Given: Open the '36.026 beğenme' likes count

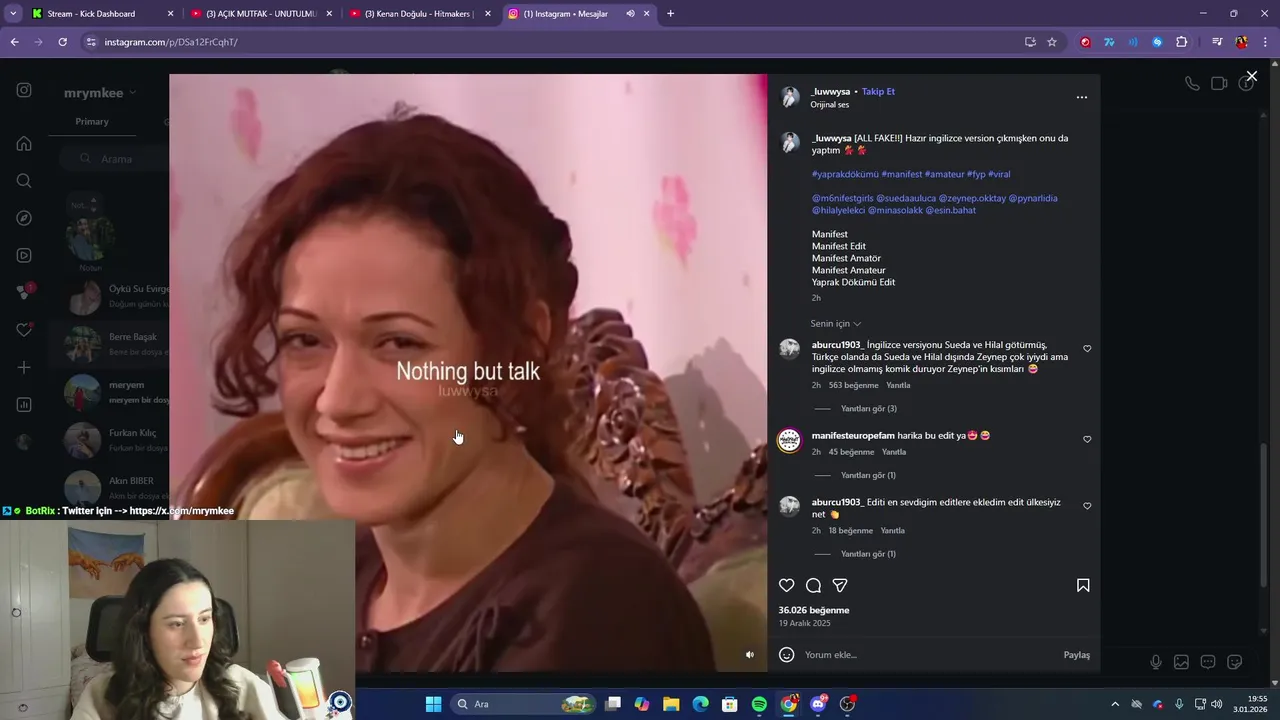Looking at the screenshot, I should pos(814,610).
